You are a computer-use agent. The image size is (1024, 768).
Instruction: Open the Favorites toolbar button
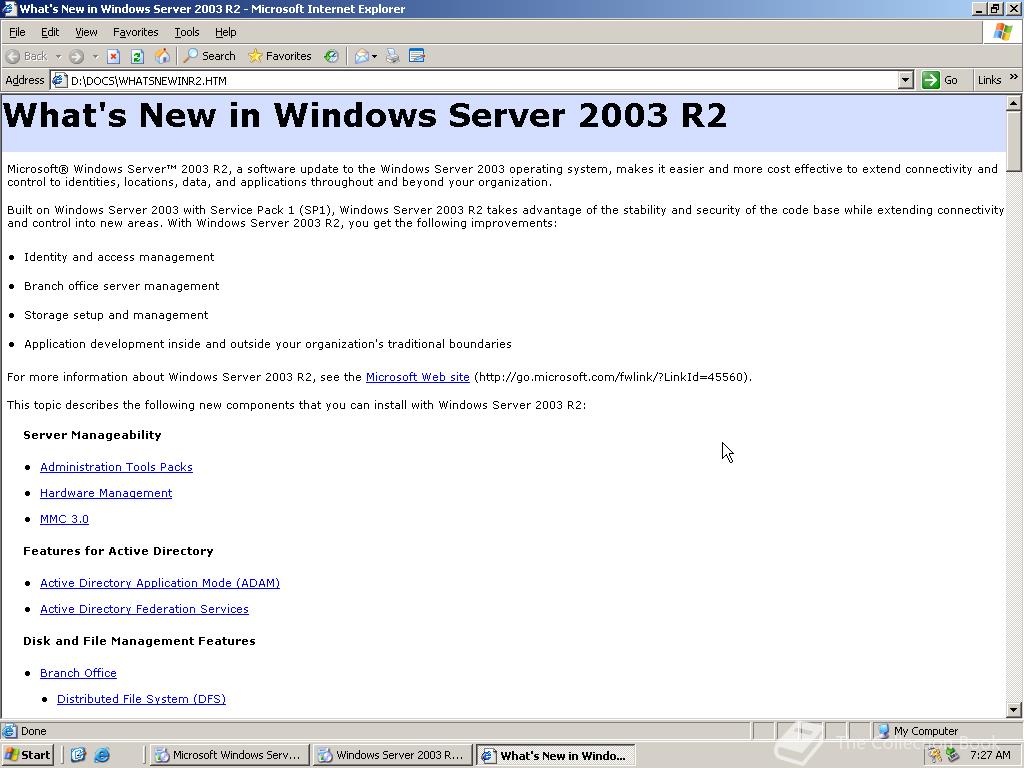280,56
